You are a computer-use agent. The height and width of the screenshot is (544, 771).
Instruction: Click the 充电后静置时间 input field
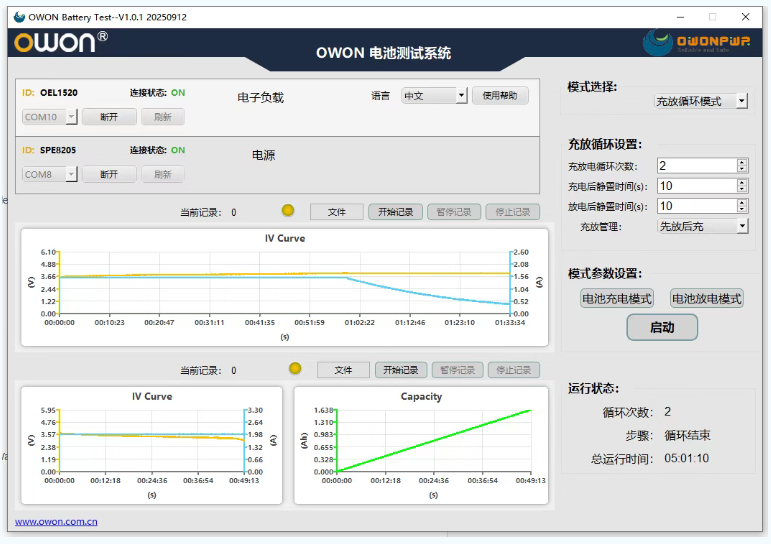click(694, 186)
